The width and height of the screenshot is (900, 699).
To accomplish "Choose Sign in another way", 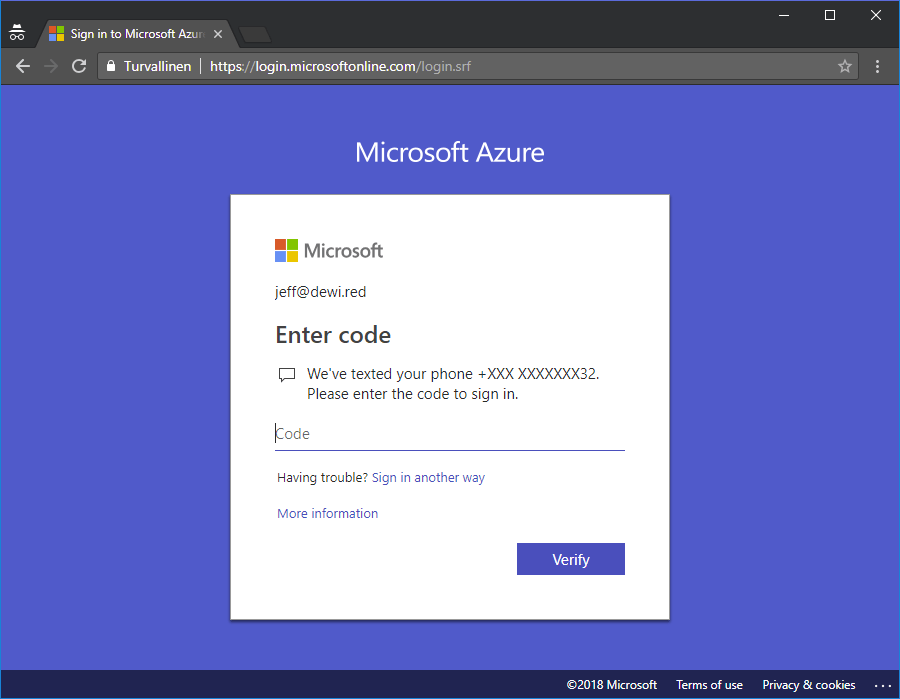I will pos(428,478).
